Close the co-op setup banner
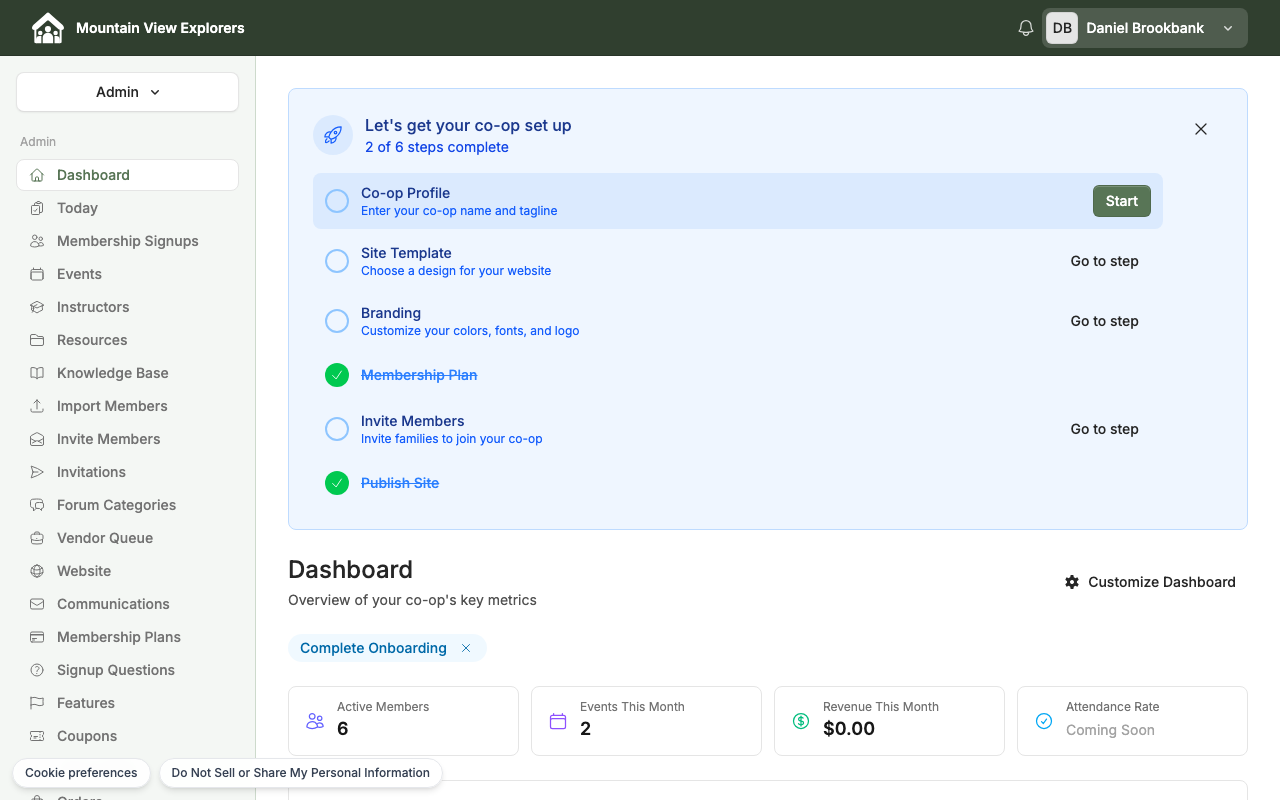This screenshot has width=1280, height=800. tap(1201, 129)
